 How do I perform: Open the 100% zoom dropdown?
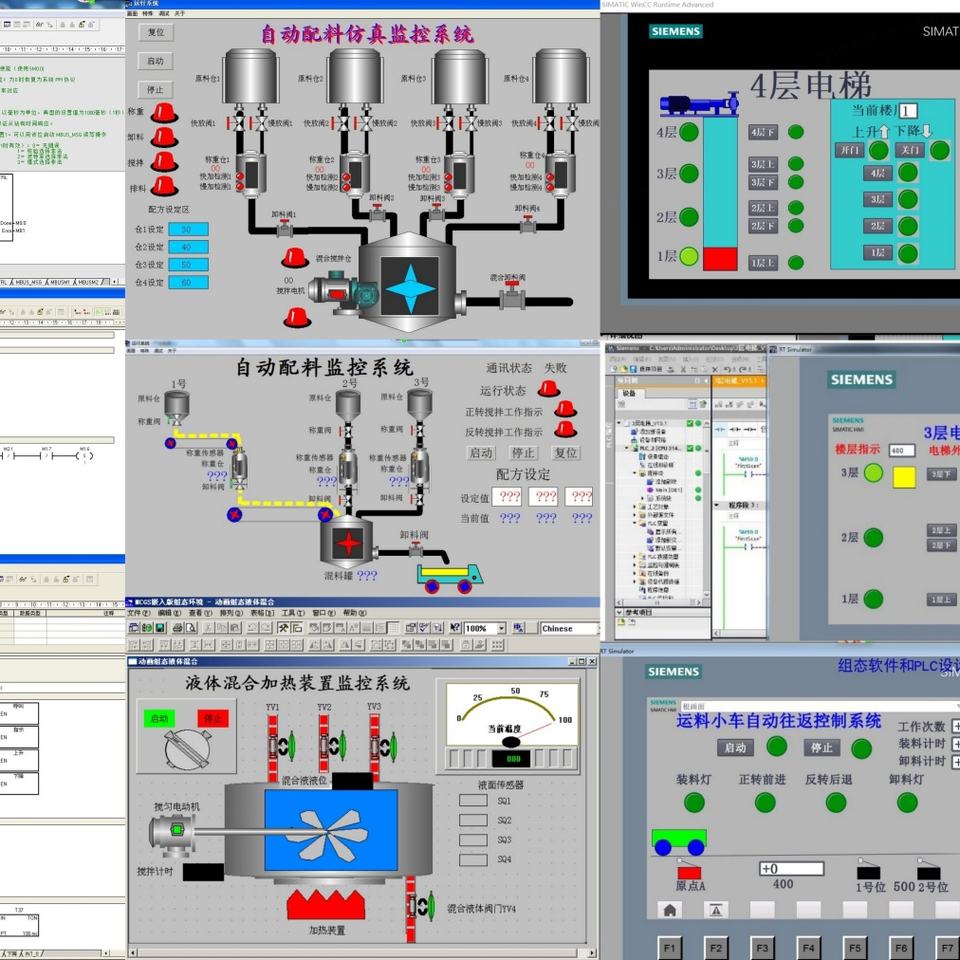499,628
